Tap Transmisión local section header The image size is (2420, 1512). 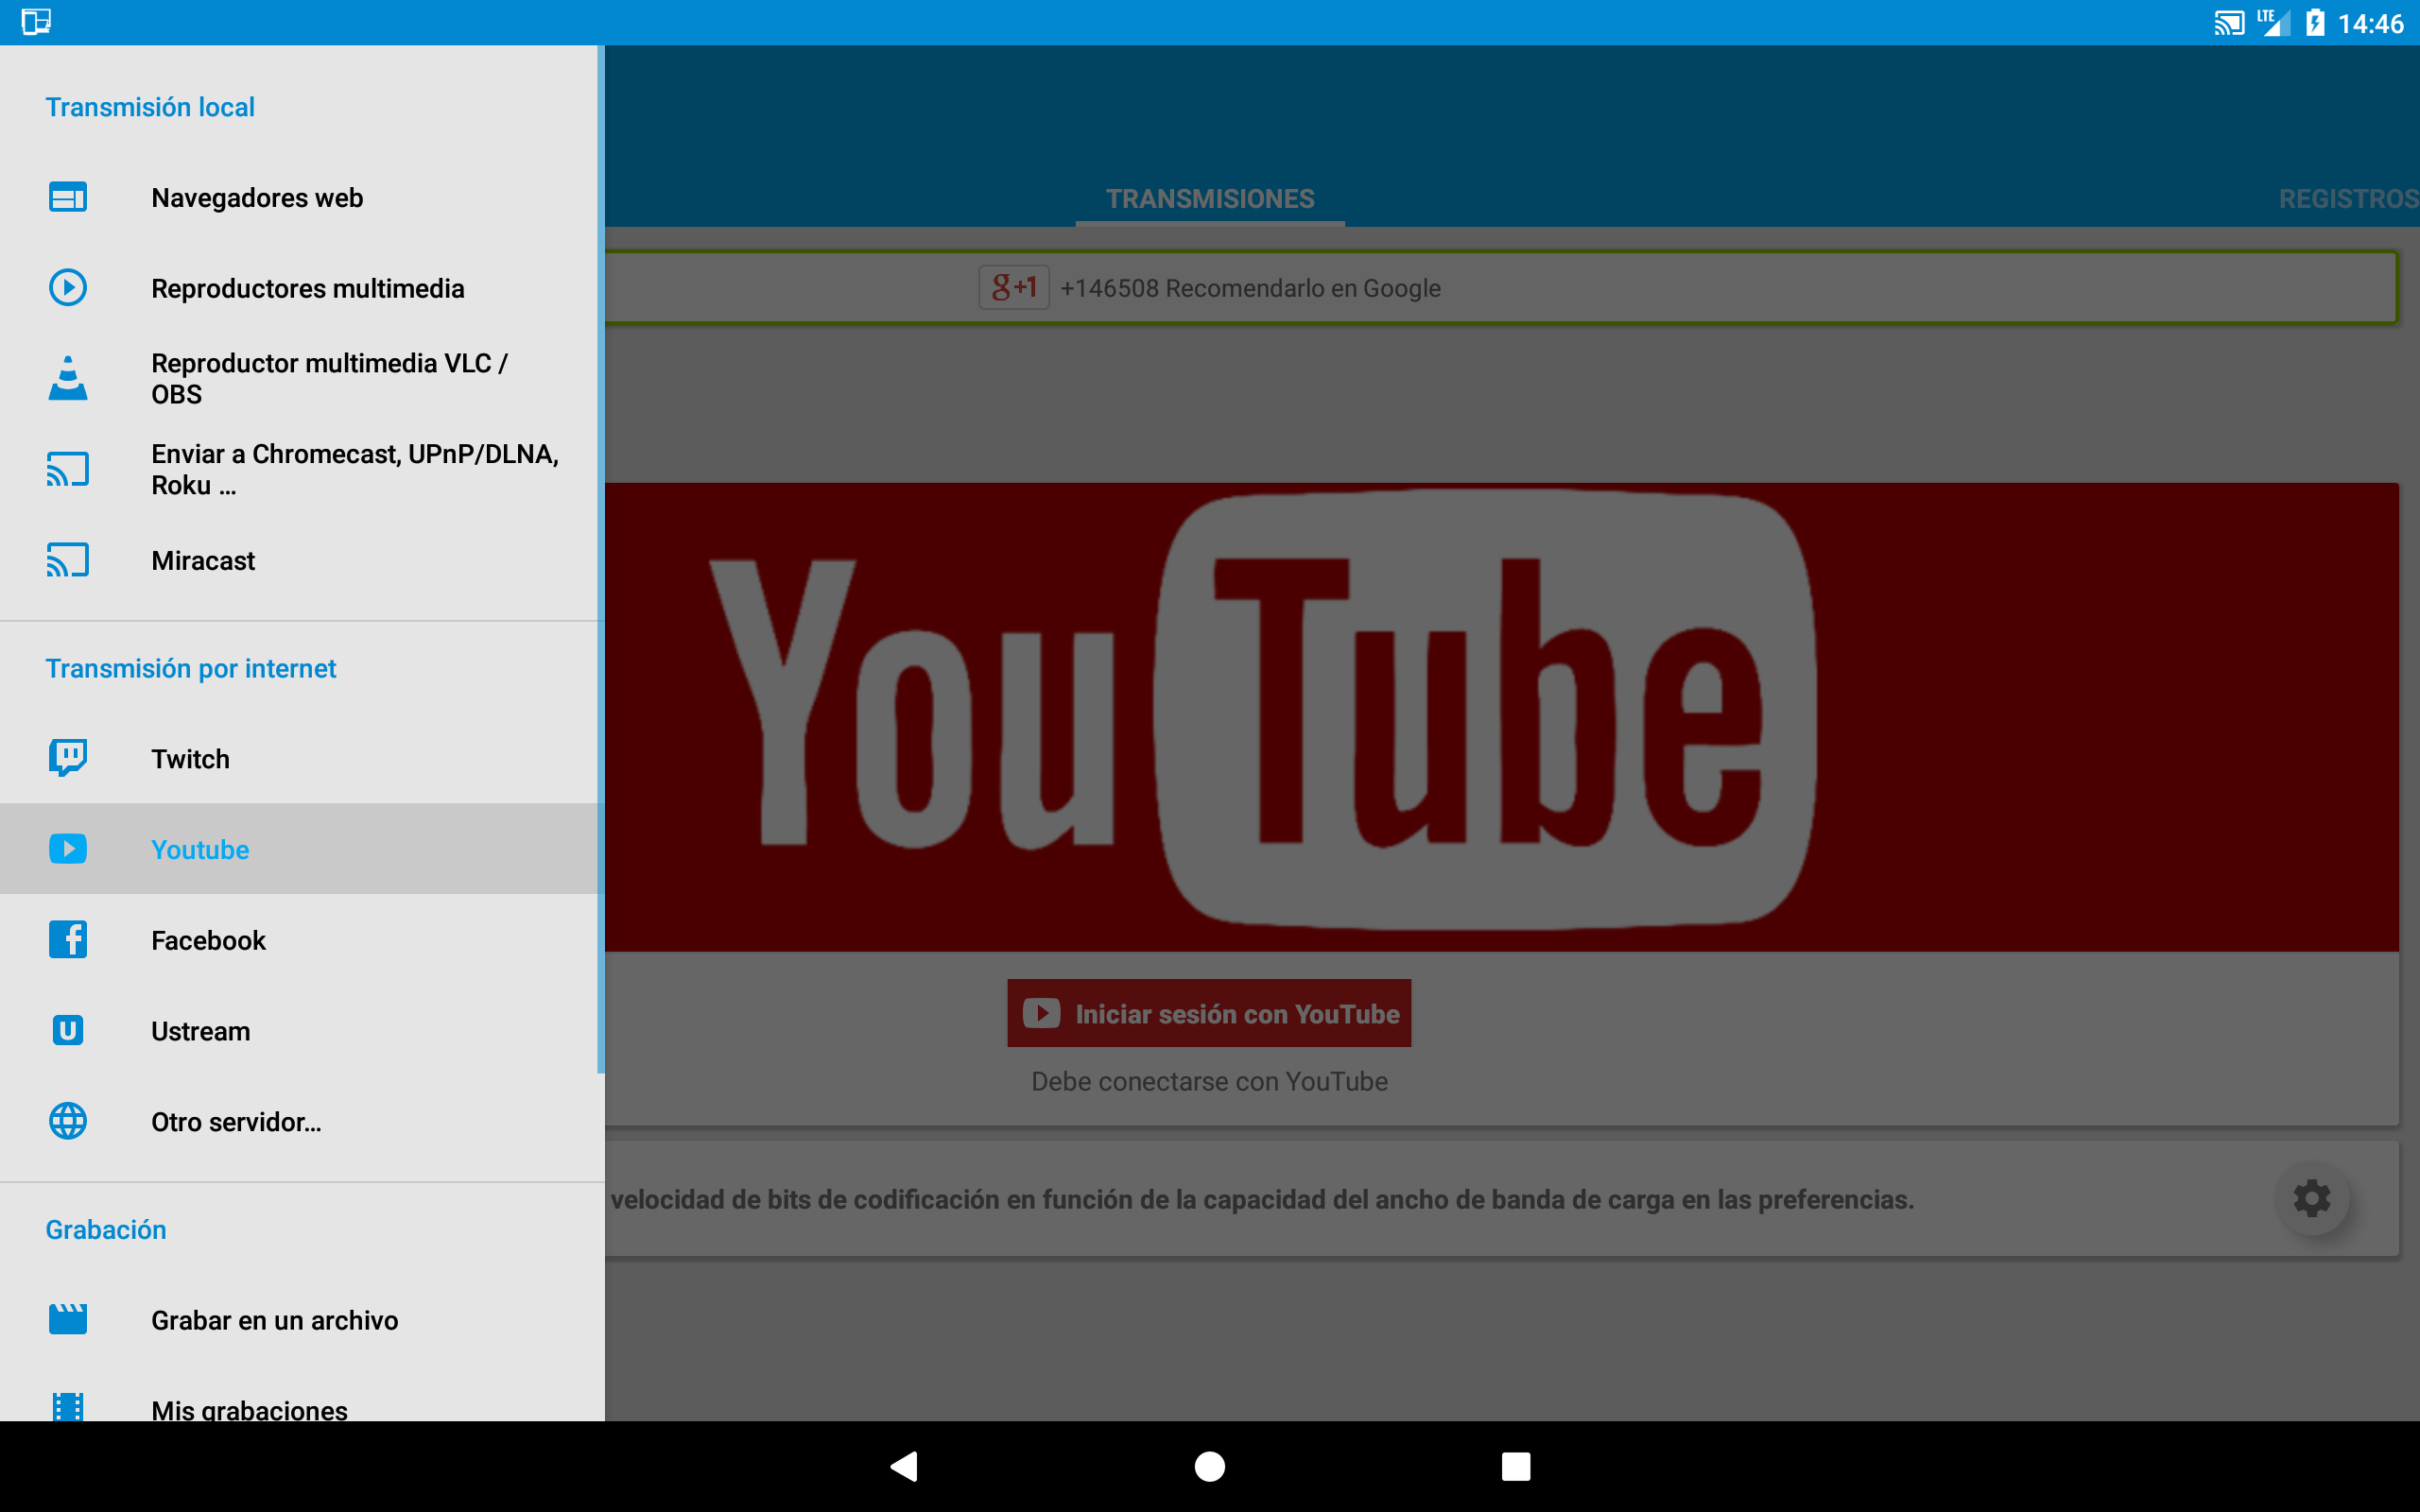pyautogui.click(x=150, y=106)
